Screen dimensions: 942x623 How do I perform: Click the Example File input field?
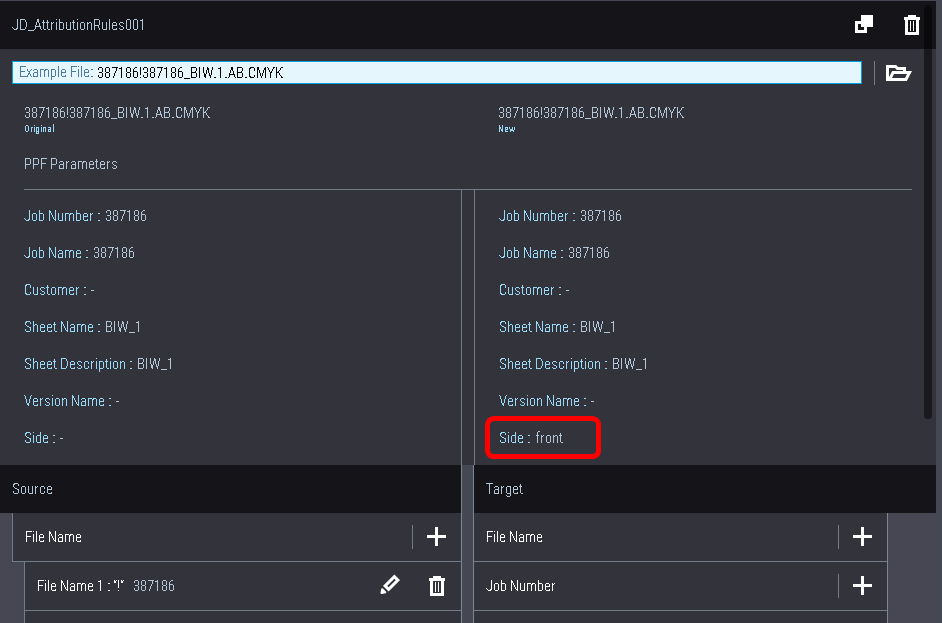point(437,73)
